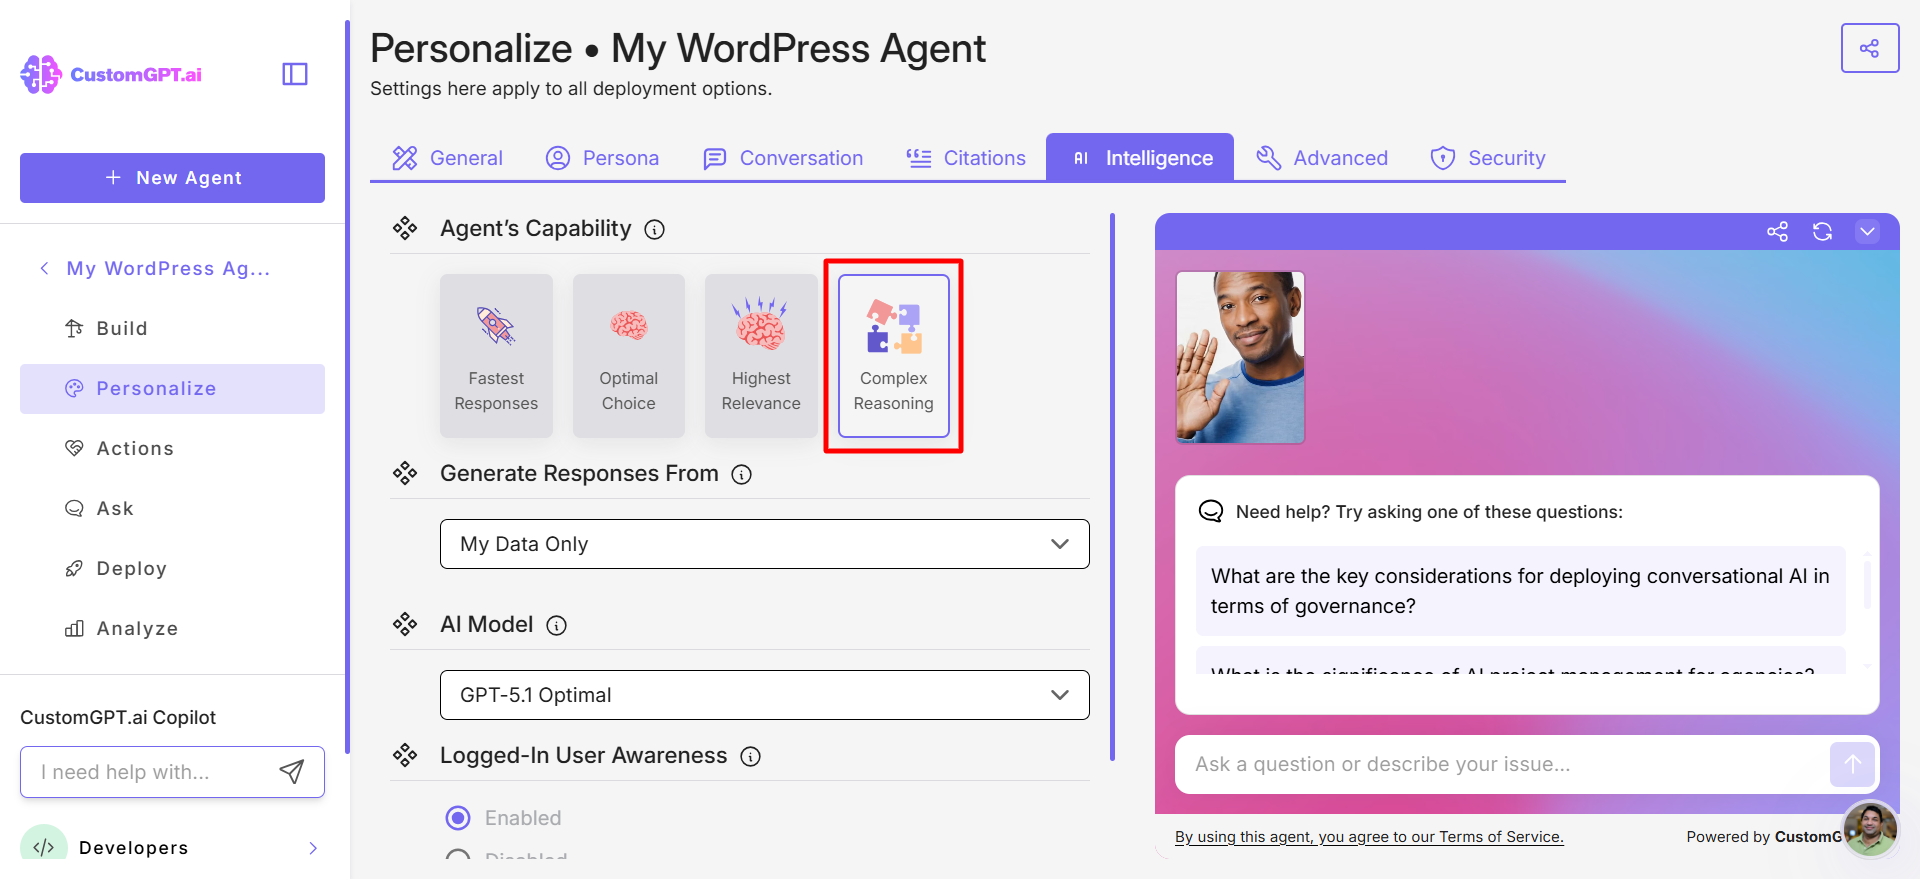Open the Build sidebar item
Screen dimensions: 1920x879
click(x=172, y=328)
